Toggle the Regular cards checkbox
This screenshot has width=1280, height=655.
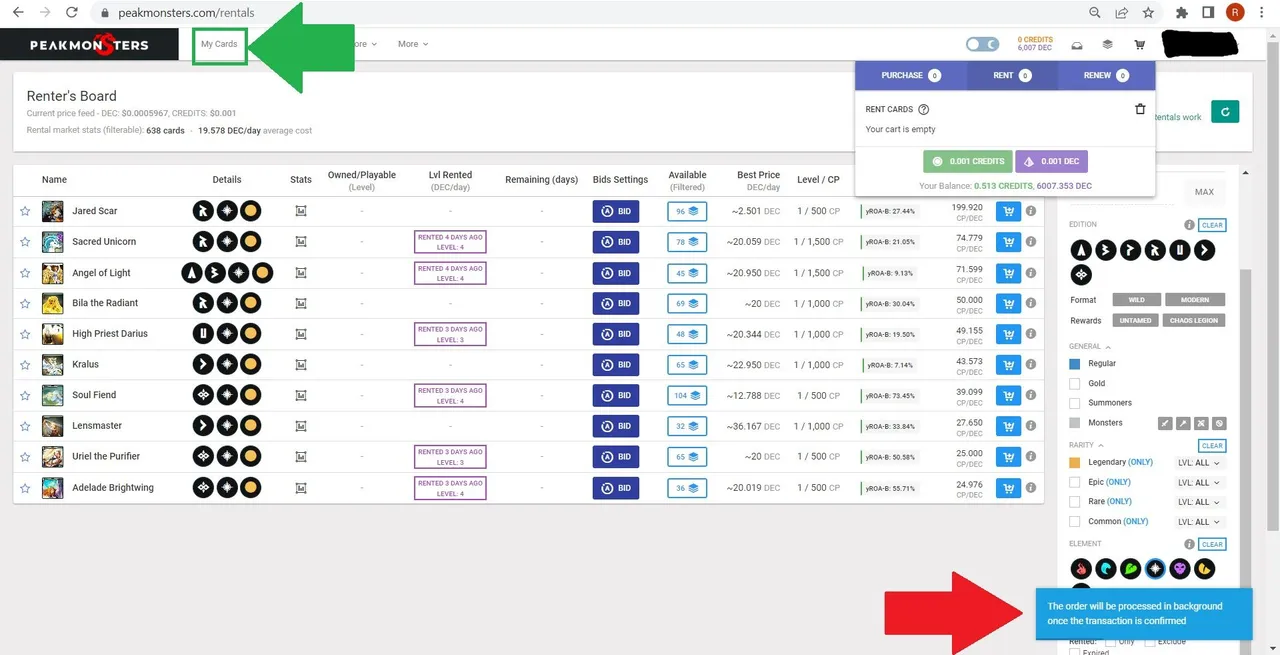click(x=1075, y=364)
